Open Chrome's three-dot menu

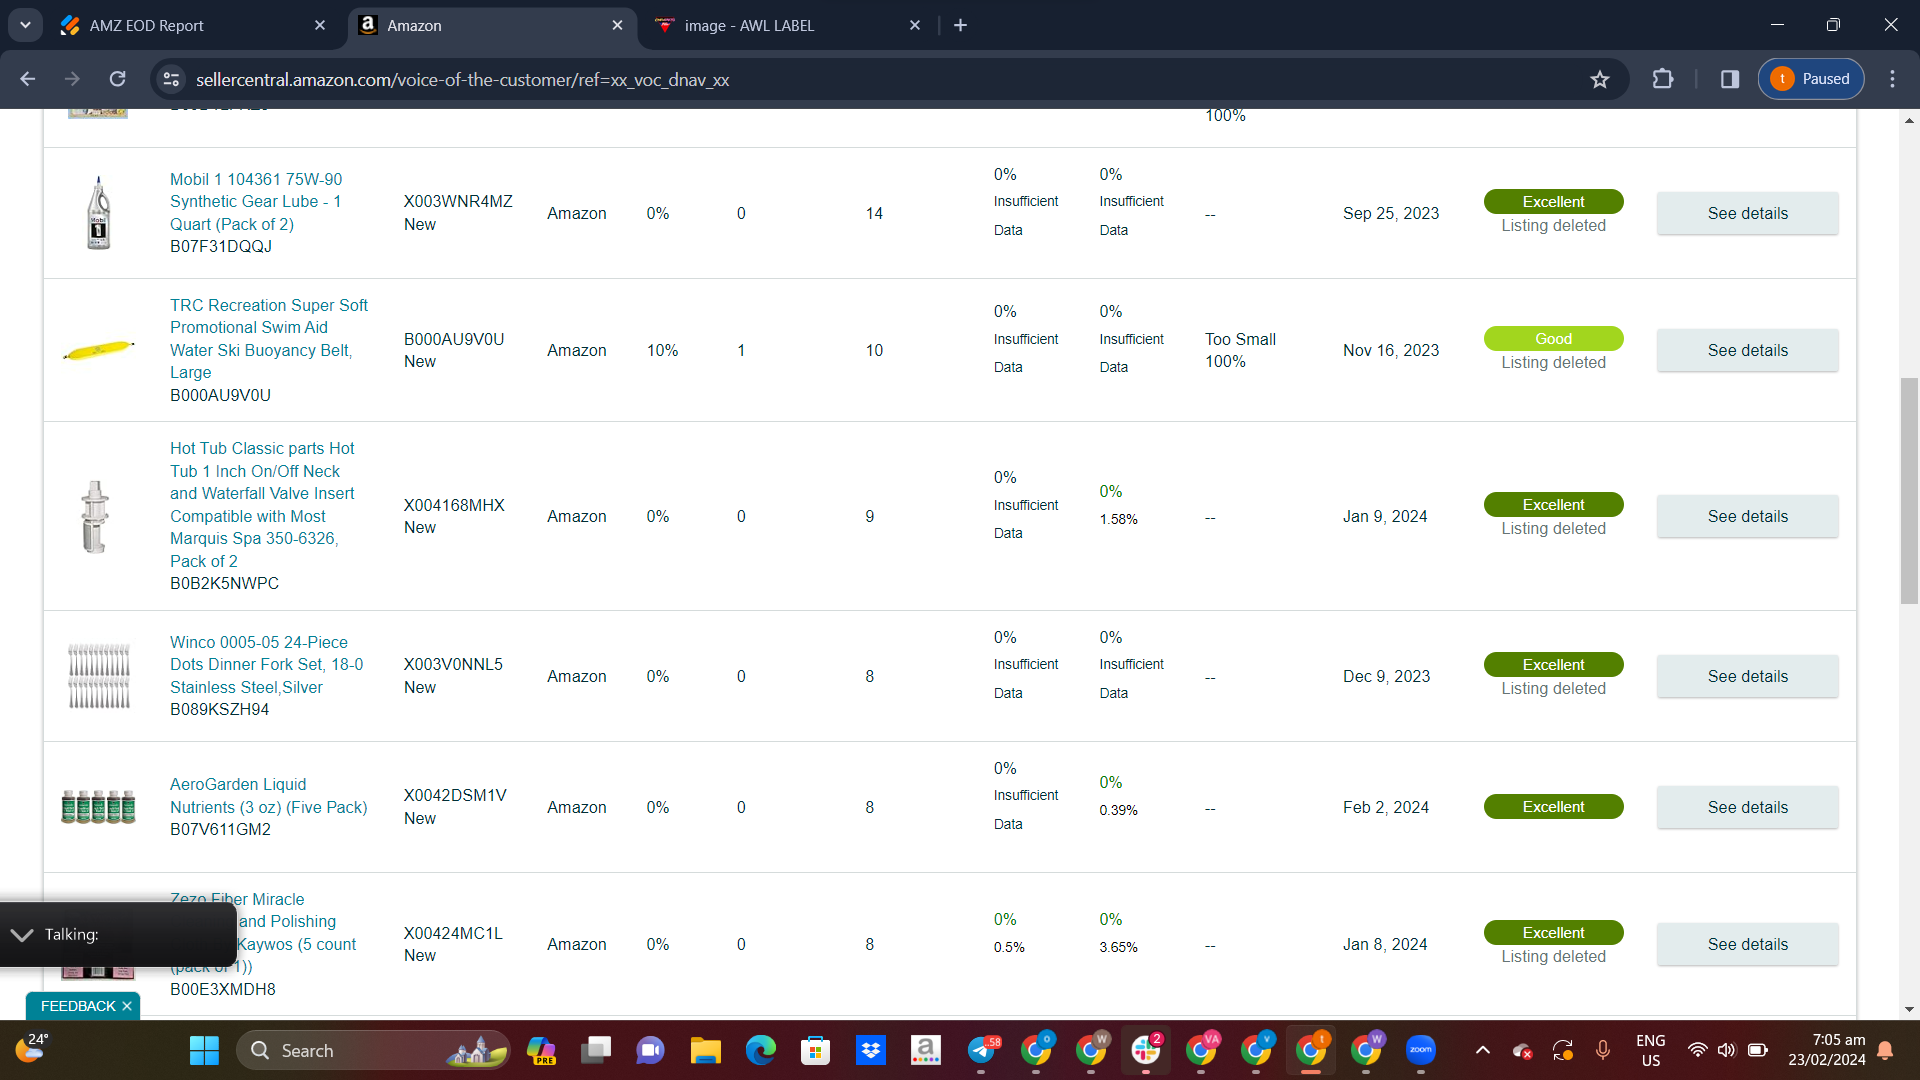click(x=1892, y=79)
